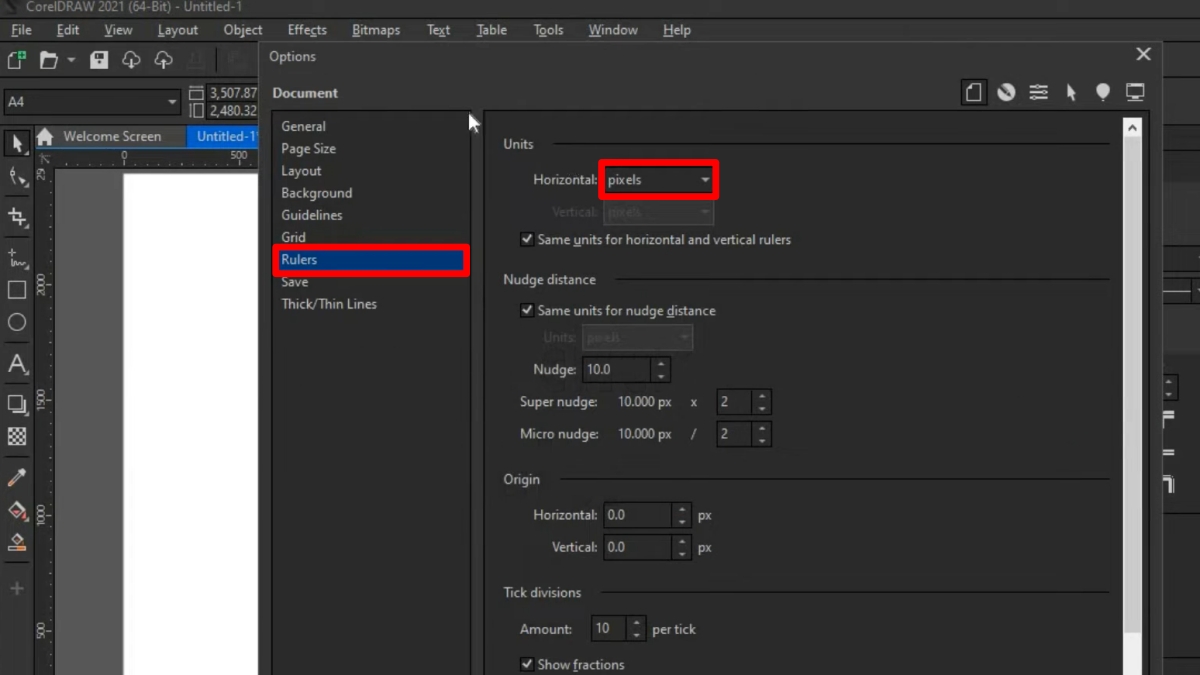Click the Origin Horizontal stepper arrows
This screenshot has width=1200, height=675.
[682, 515]
